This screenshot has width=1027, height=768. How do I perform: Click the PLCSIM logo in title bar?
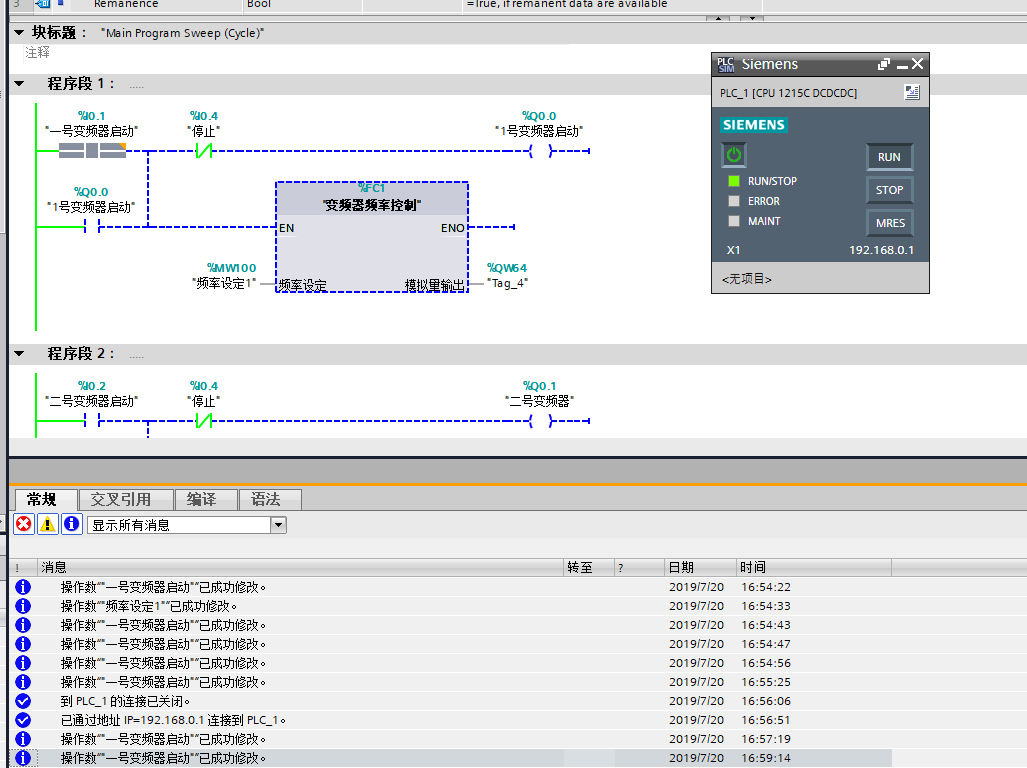[x=726, y=64]
